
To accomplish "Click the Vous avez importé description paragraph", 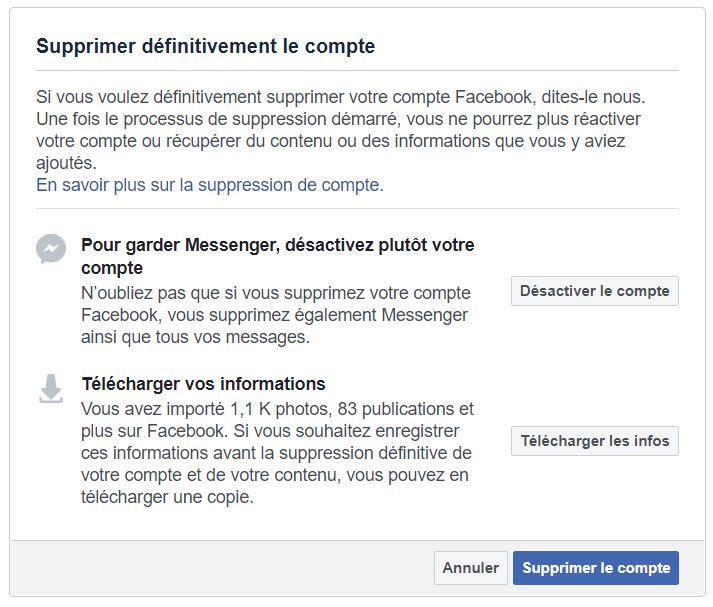I will pyautogui.click(x=277, y=453).
